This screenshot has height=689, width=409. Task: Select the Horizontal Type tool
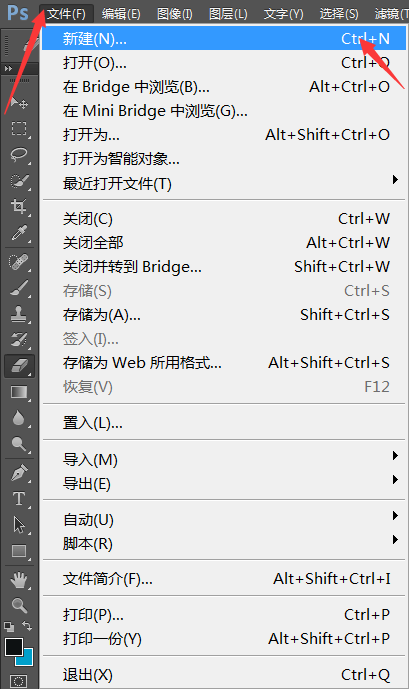click(19, 499)
